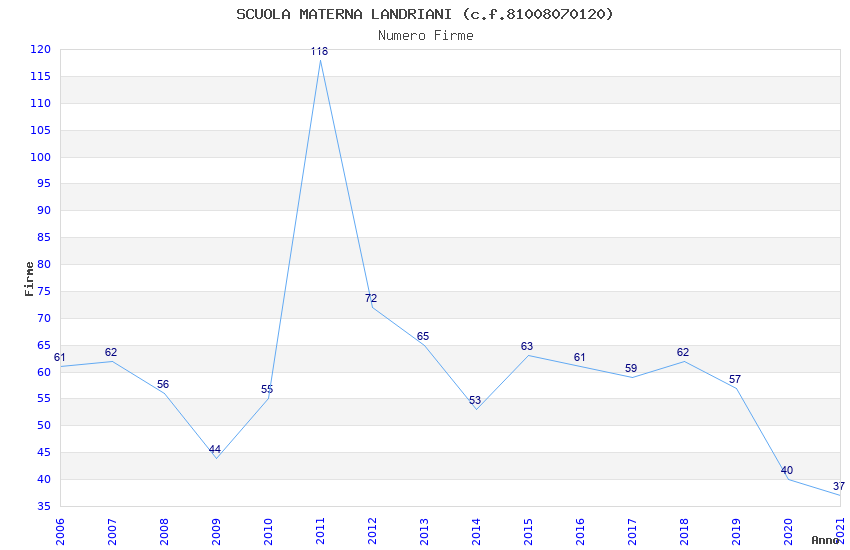
Task: Click the 35 y-axis tick value
Action: [x=44, y=507]
